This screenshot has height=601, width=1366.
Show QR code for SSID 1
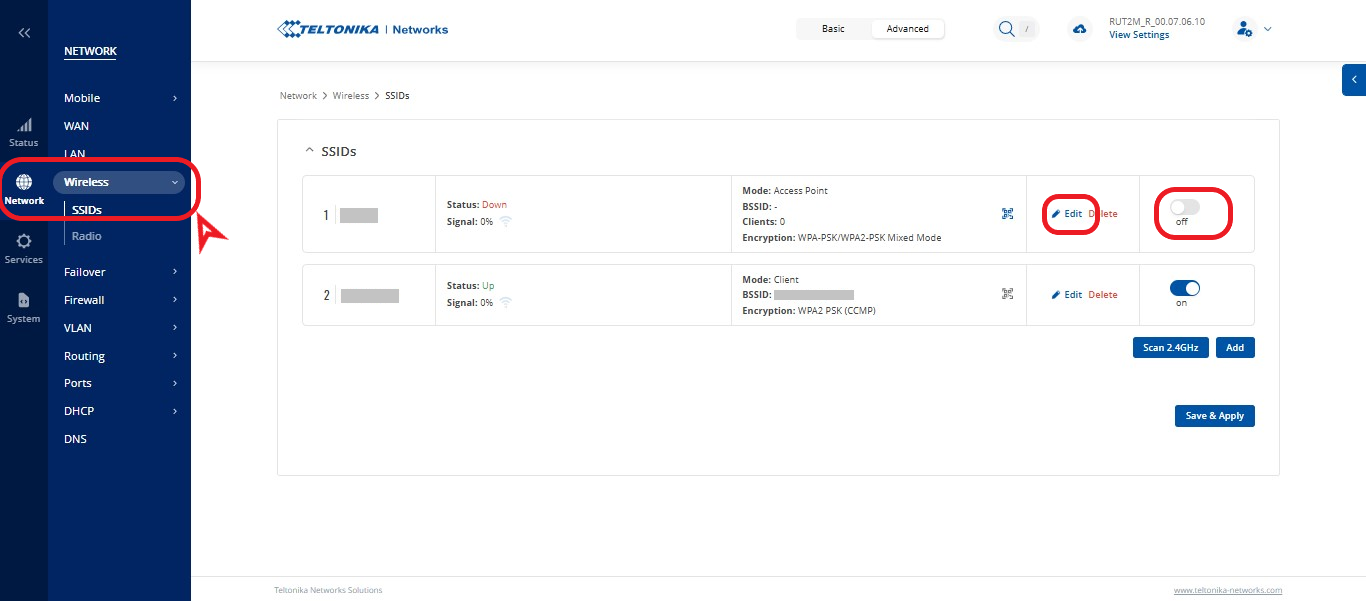(x=1007, y=214)
